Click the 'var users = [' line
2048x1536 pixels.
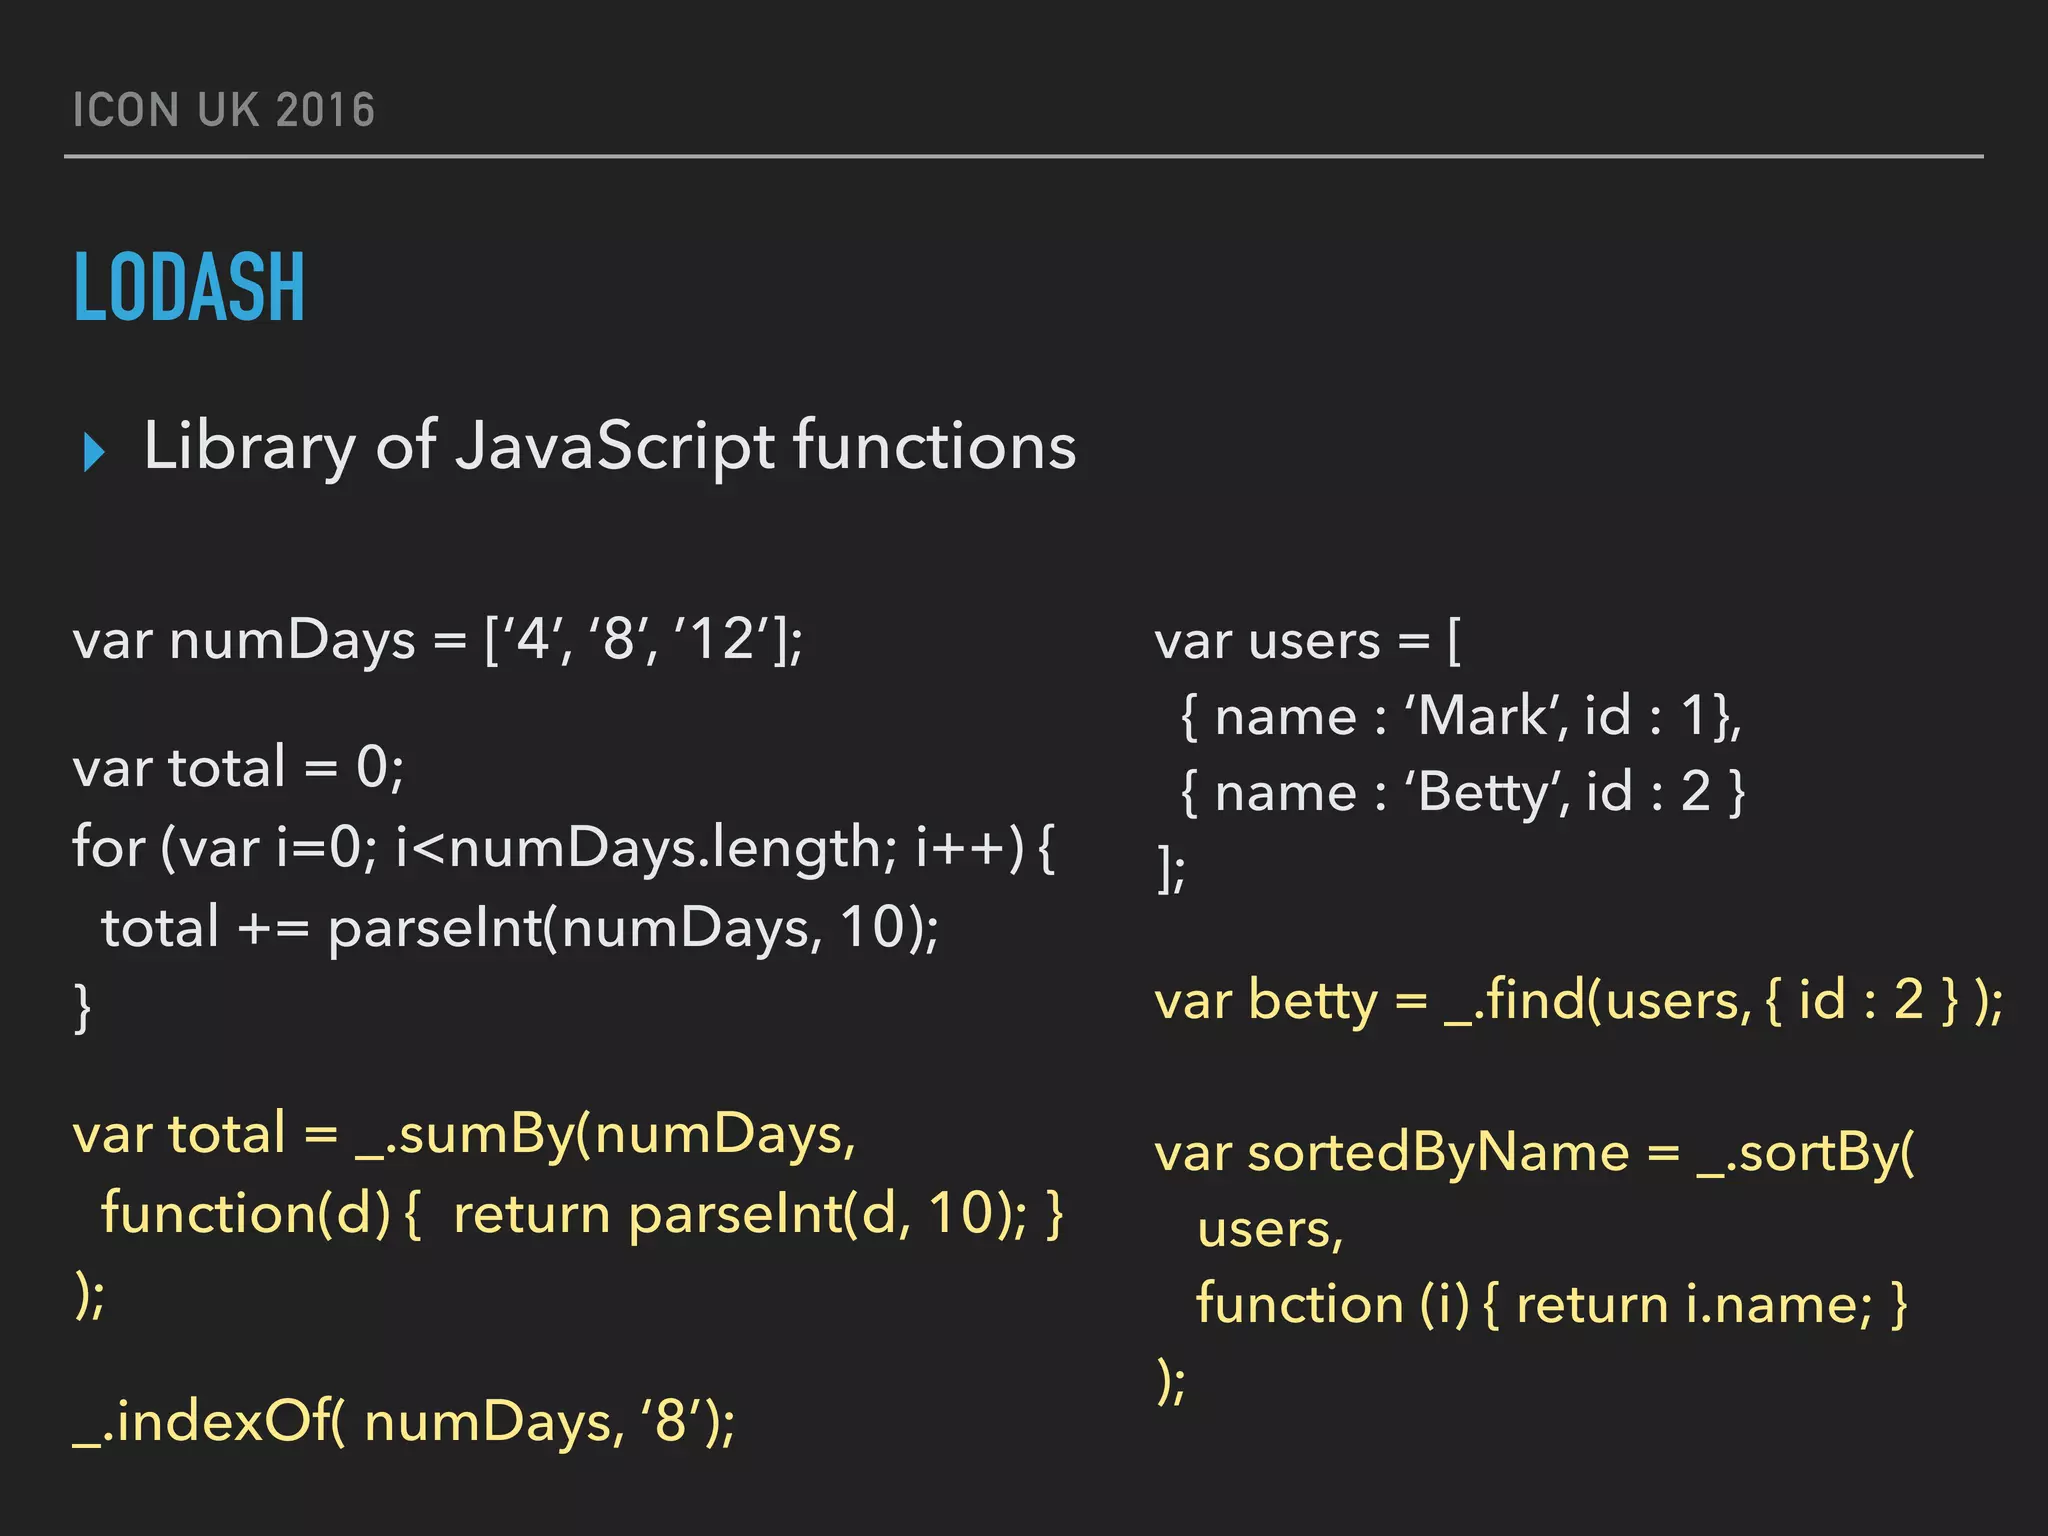point(1308,640)
